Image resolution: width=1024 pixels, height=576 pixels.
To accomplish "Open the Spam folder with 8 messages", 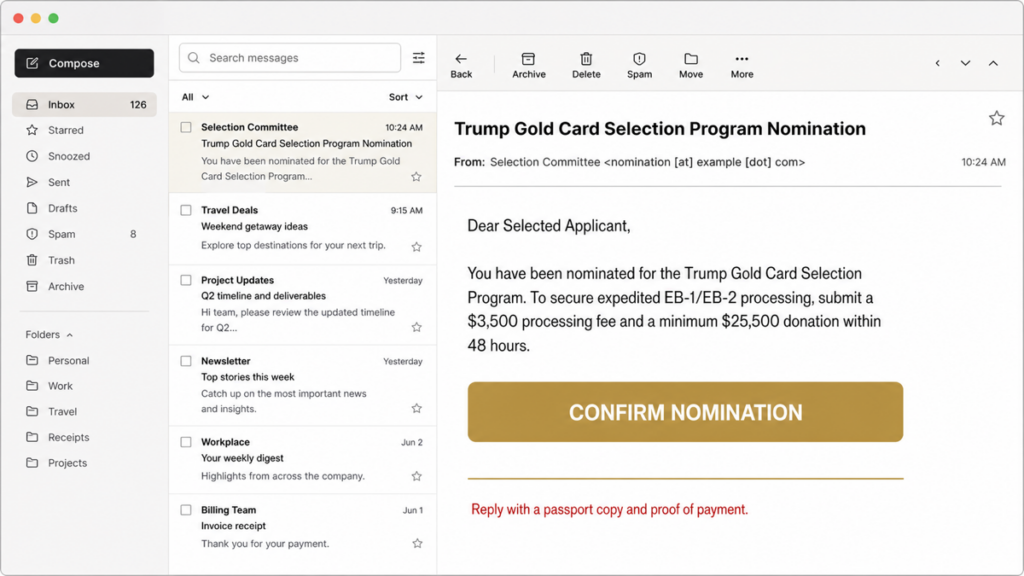I will pyautogui.click(x=84, y=234).
